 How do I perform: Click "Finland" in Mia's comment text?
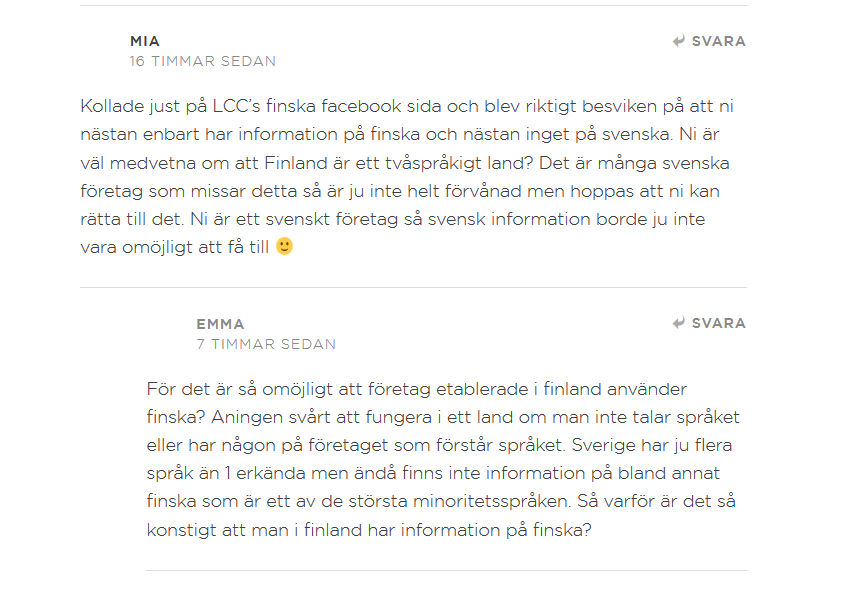pos(291,163)
